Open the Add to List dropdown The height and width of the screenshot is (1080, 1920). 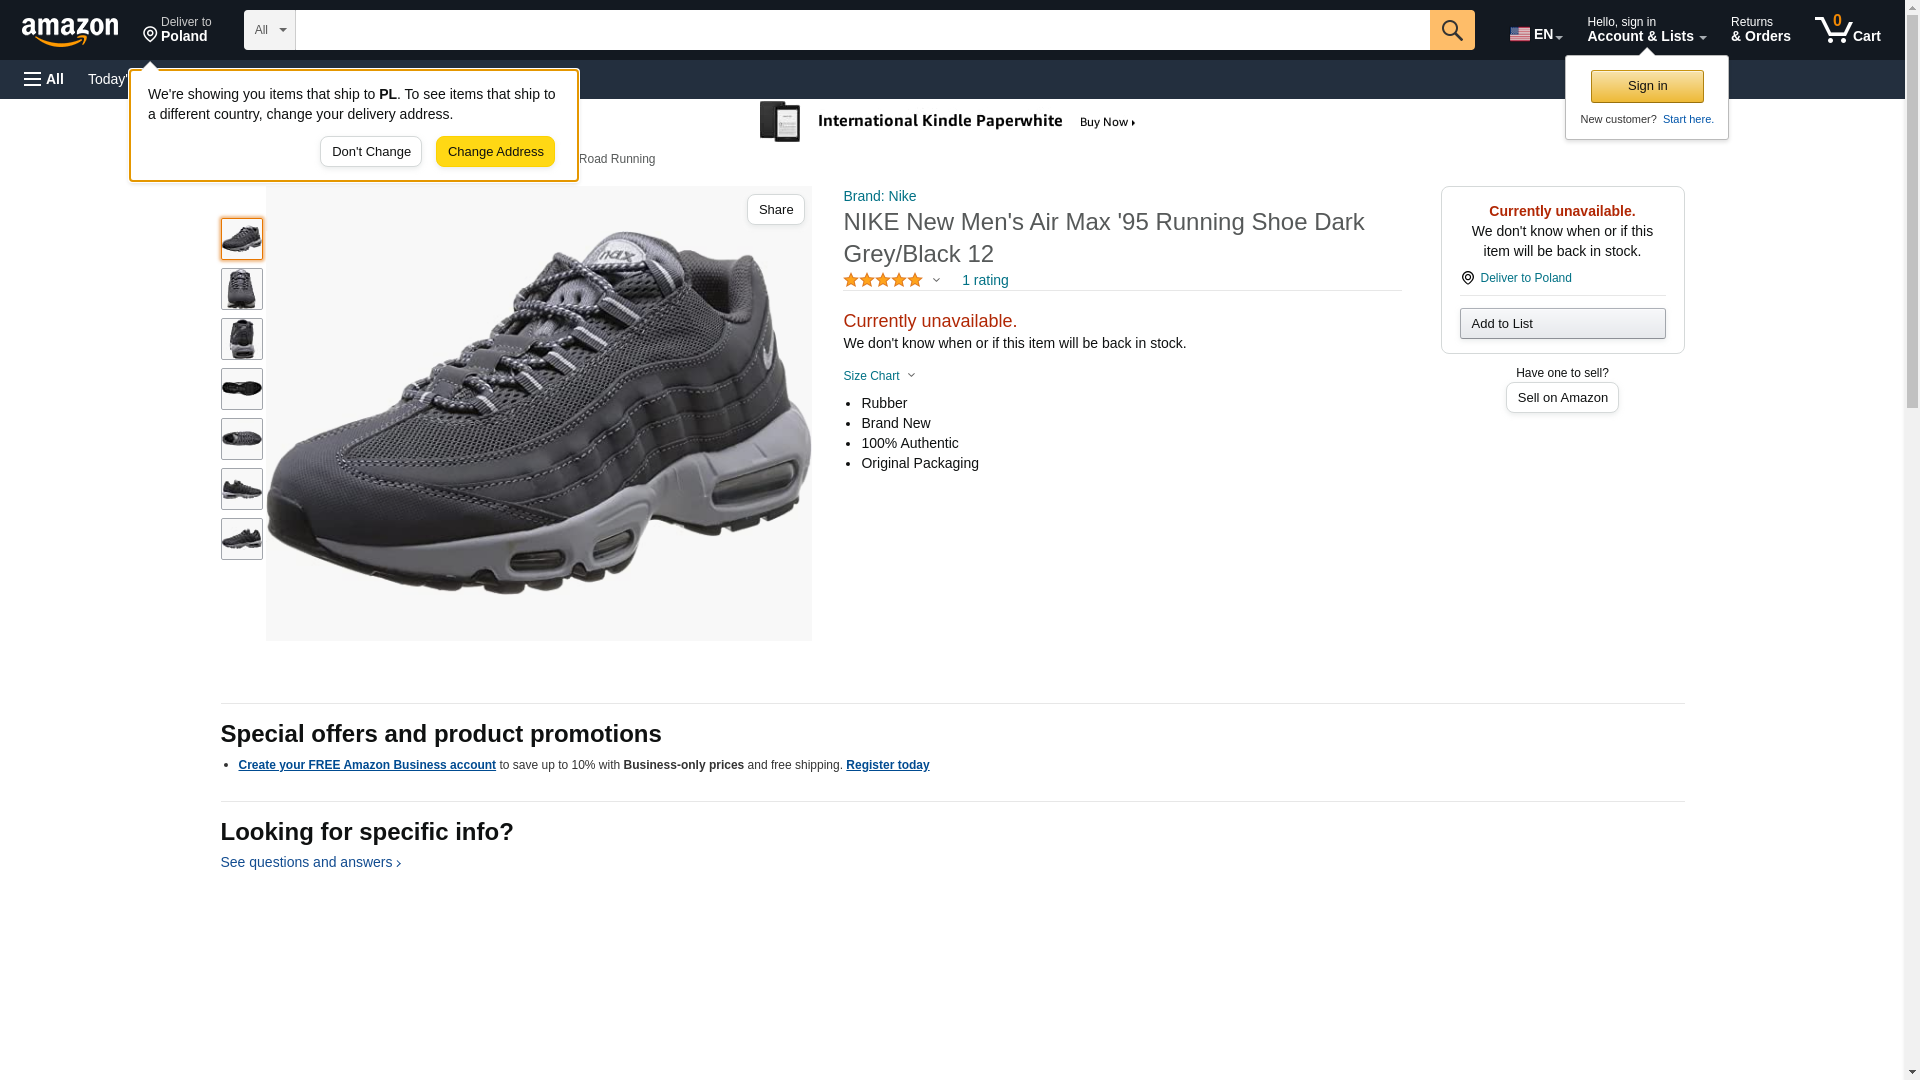point(1562,324)
